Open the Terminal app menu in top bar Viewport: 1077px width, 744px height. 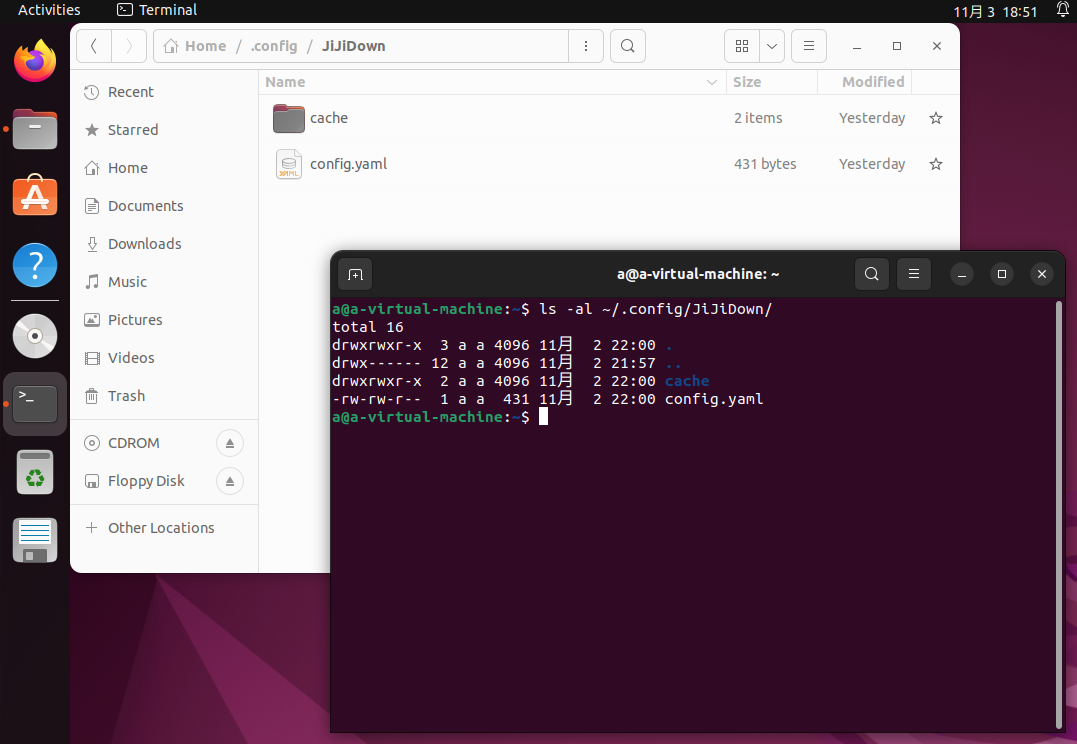[157, 10]
